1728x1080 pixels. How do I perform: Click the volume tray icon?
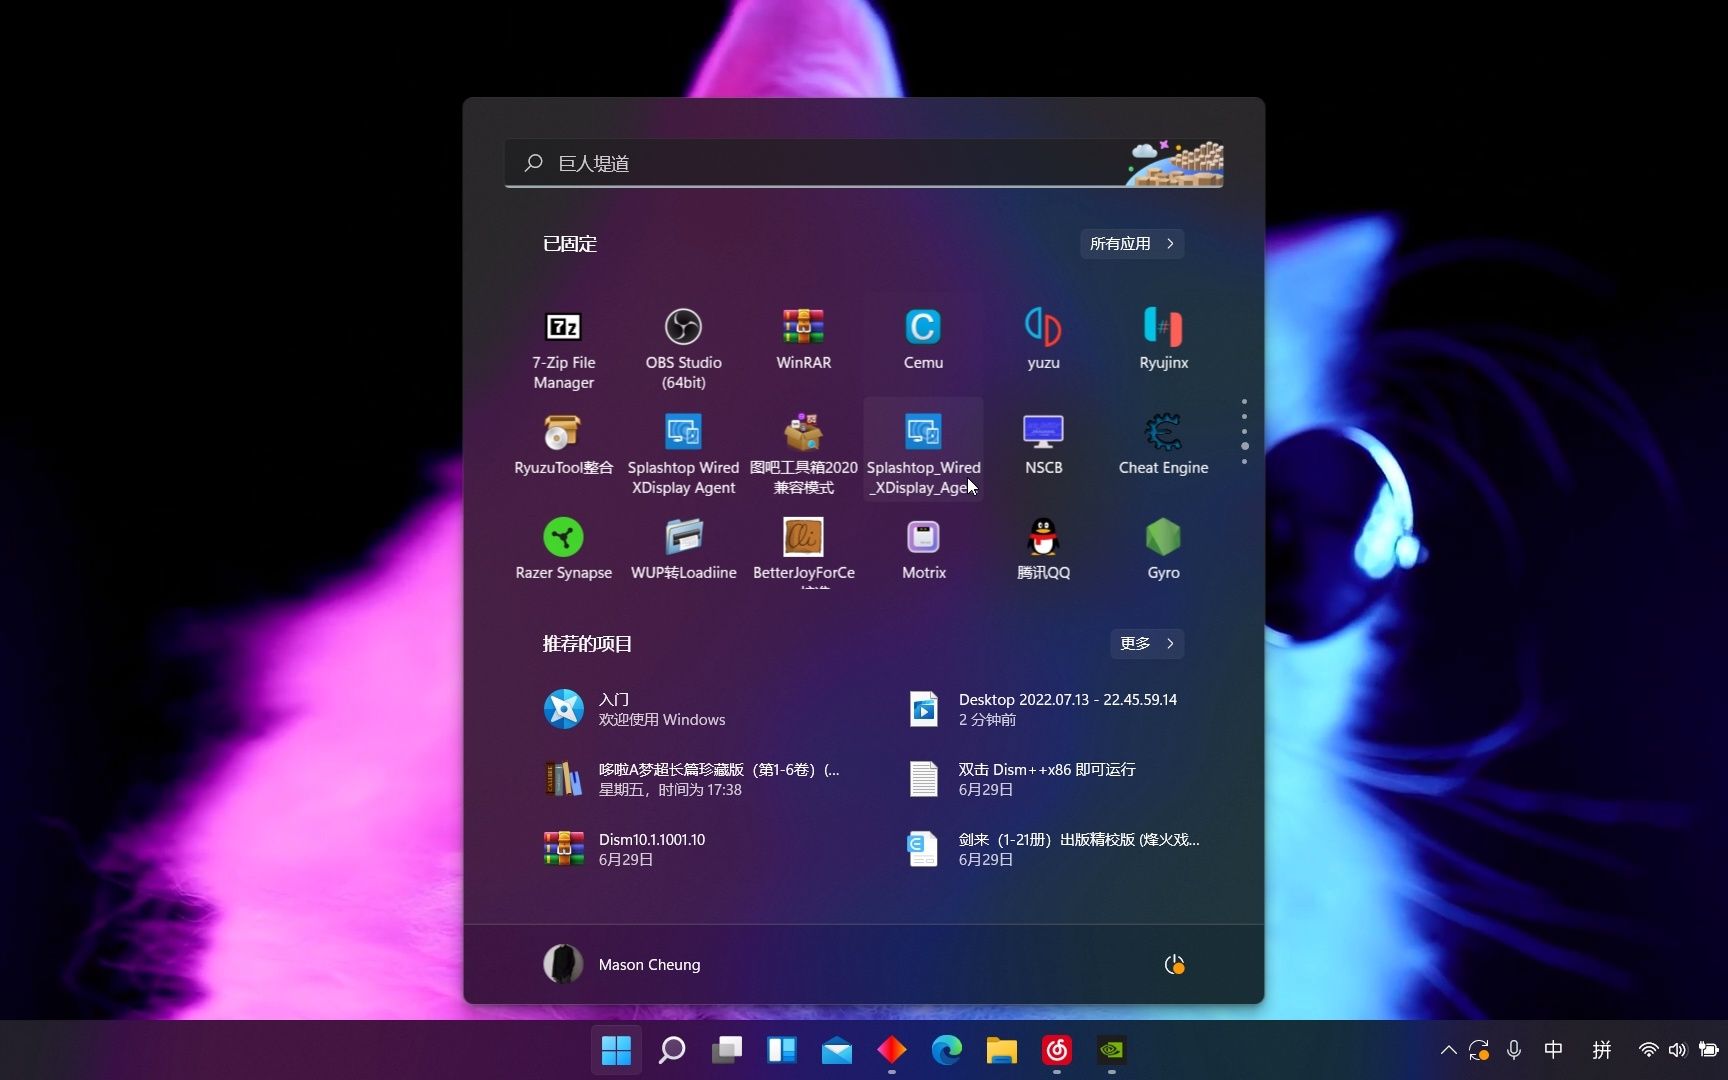(x=1677, y=1050)
